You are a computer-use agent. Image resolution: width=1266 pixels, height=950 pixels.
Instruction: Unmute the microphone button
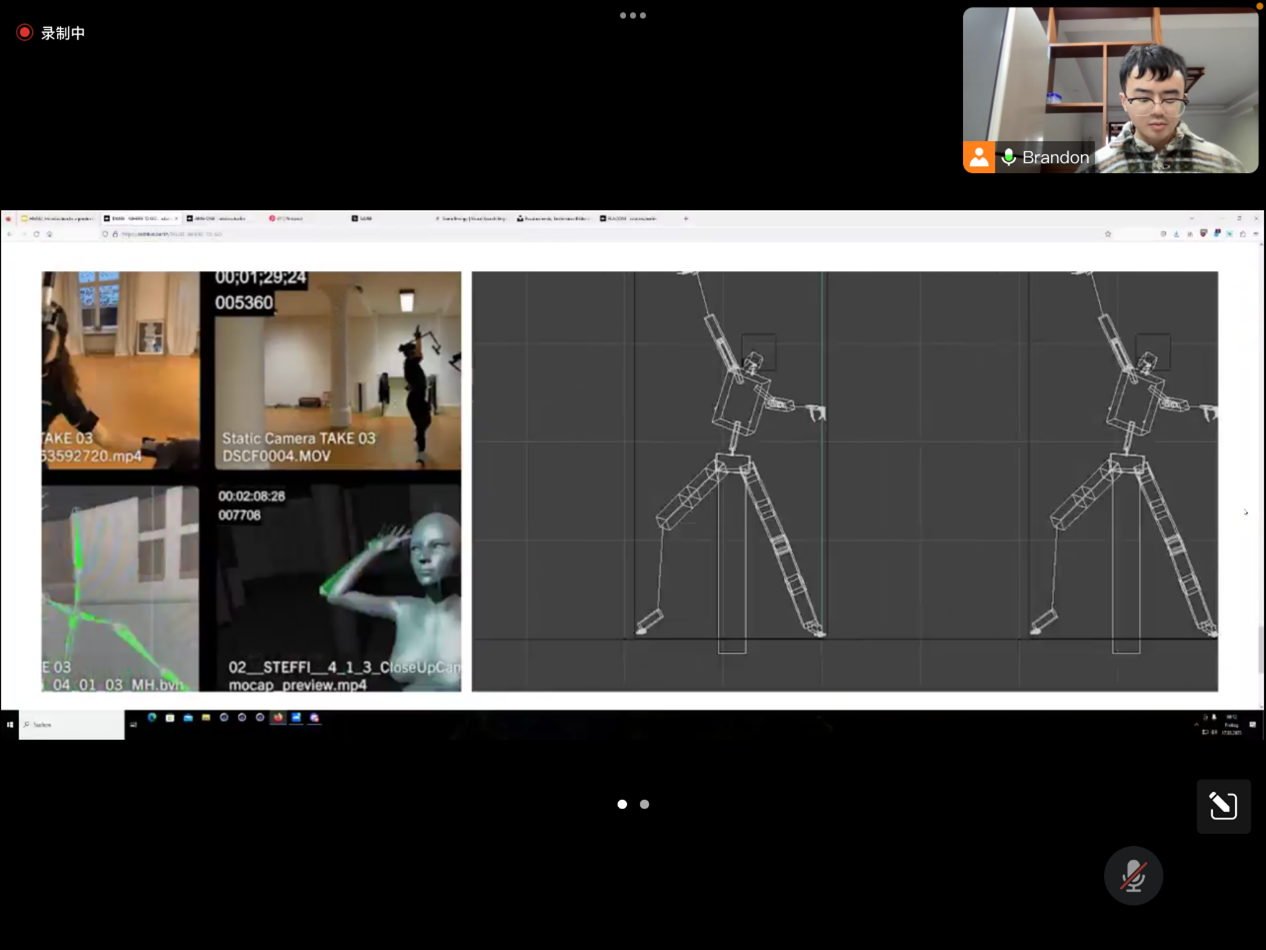(1133, 876)
